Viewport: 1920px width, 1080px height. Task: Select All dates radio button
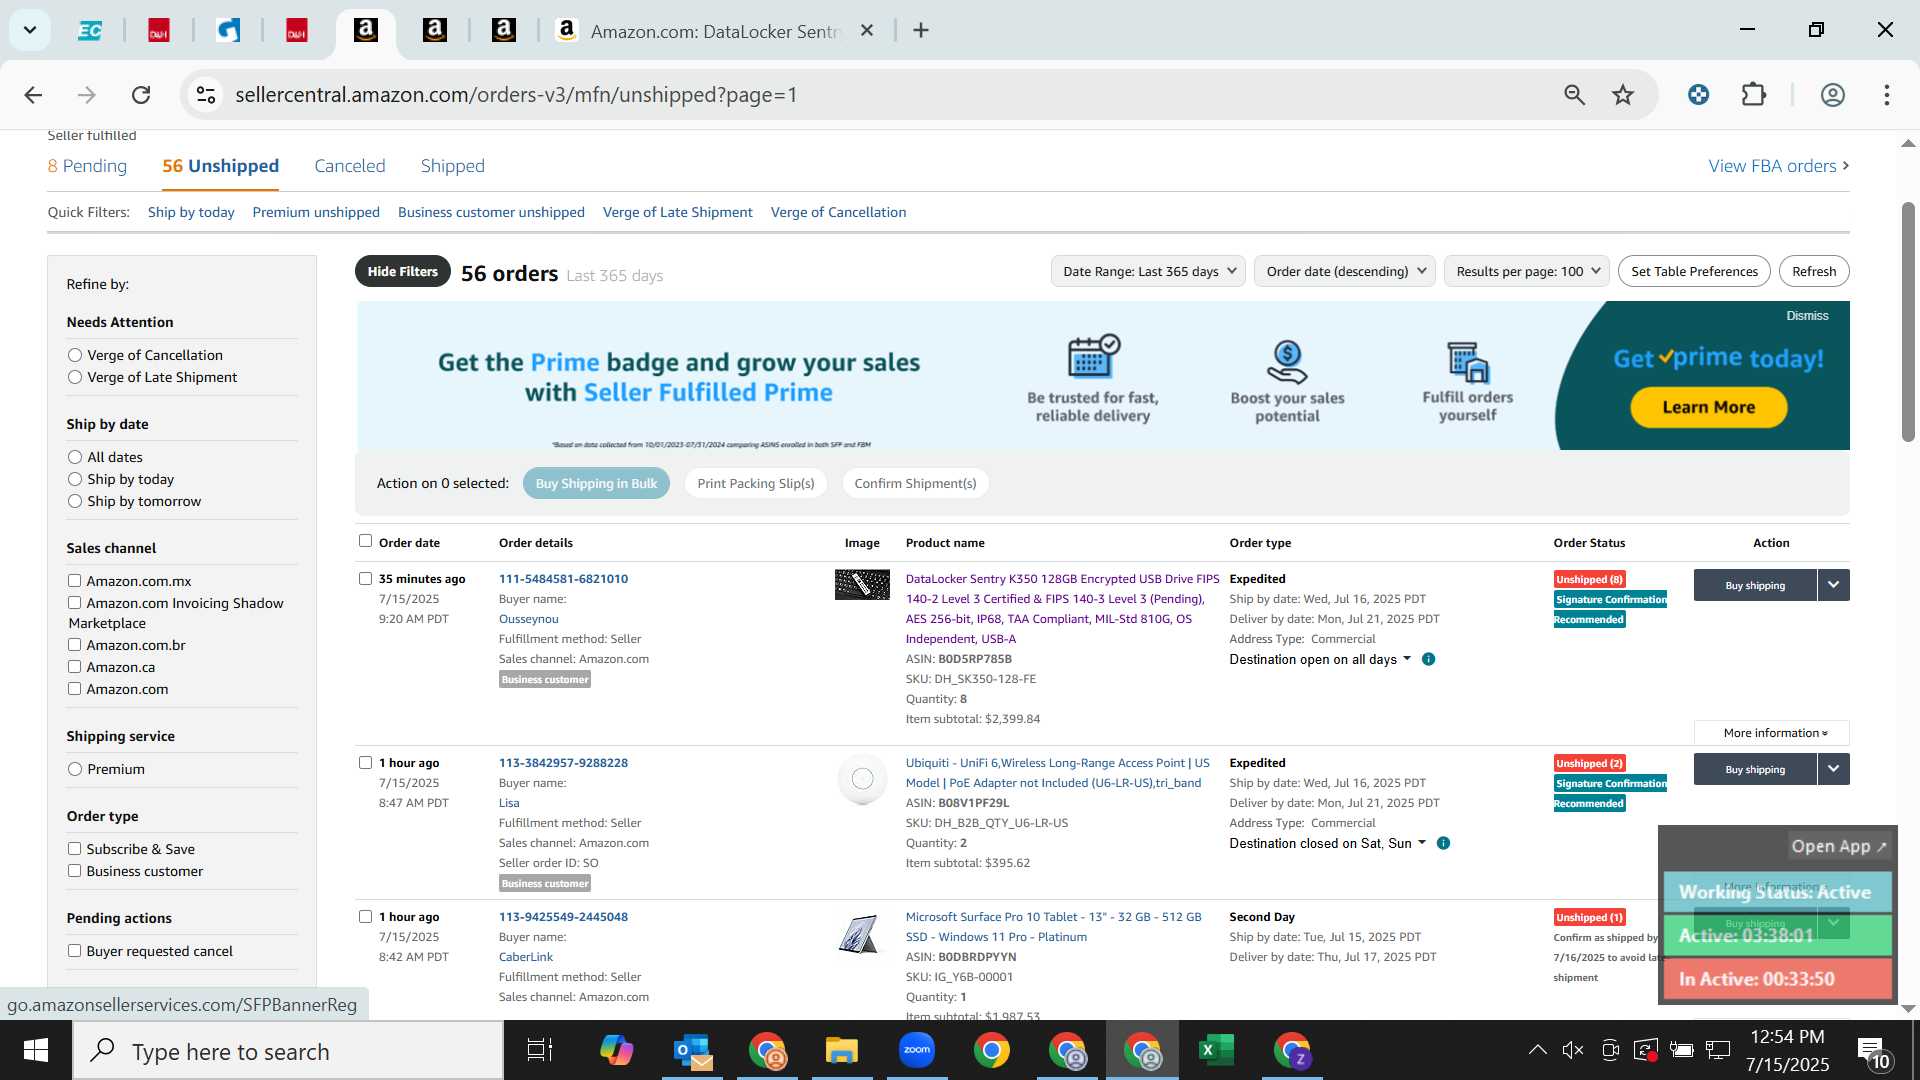[75, 457]
